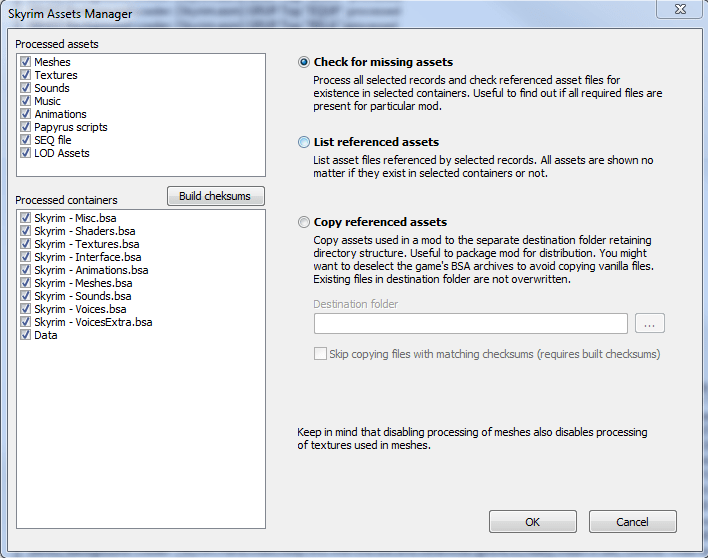Uncheck Skyrim - Animations.bsa container

tap(26, 270)
